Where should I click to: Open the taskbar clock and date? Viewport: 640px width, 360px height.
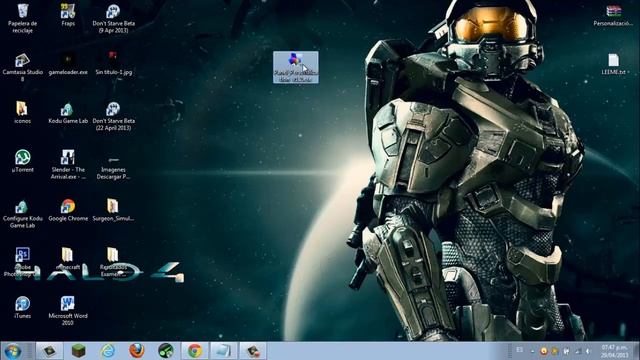(x=614, y=351)
